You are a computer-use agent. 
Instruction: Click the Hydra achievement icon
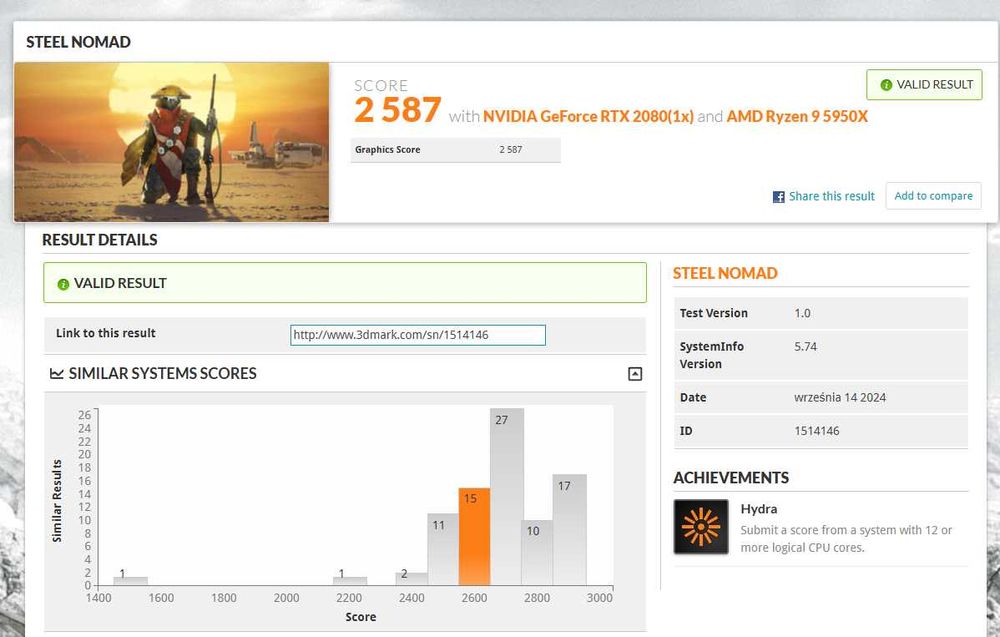[x=701, y=527]
